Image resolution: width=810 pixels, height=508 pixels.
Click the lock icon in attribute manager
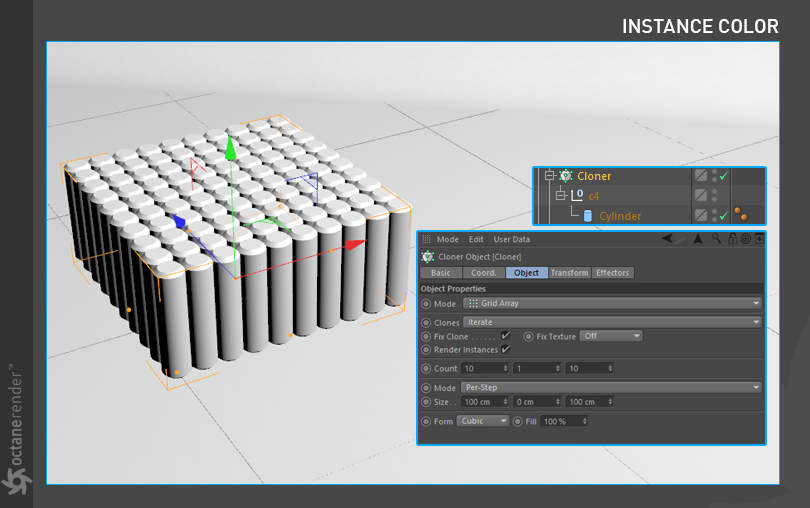tap(732, 239)
